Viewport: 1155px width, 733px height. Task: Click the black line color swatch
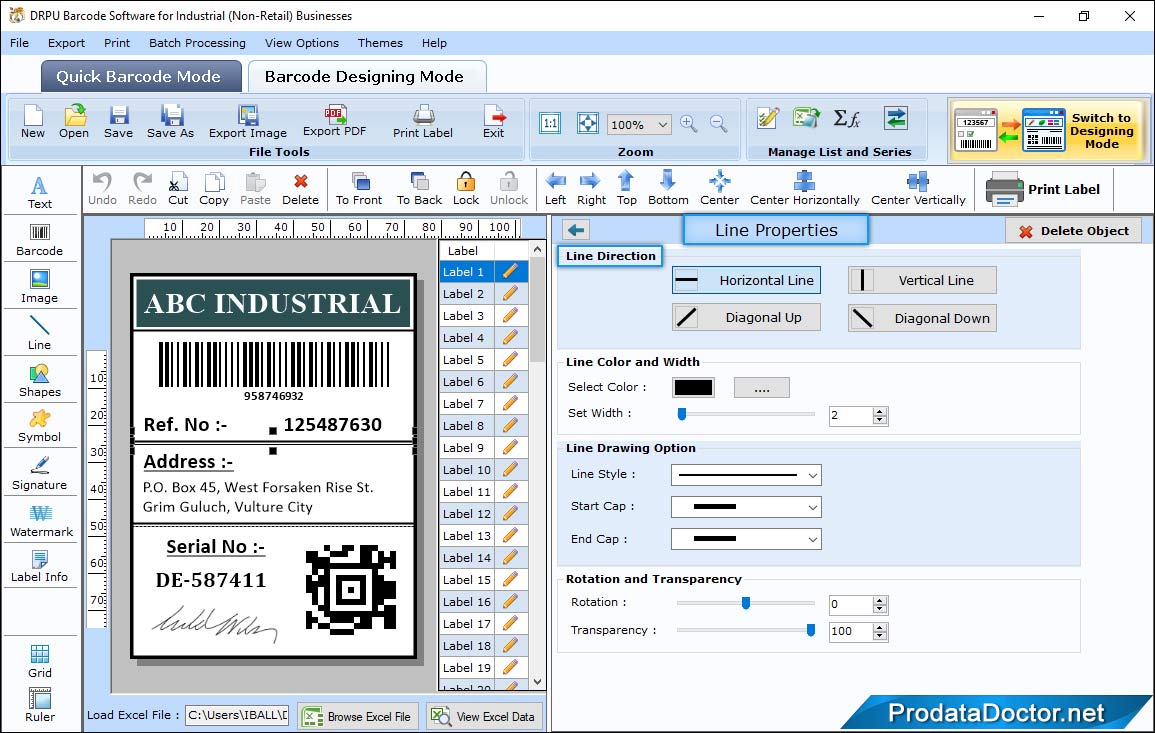tap(693, 387)
